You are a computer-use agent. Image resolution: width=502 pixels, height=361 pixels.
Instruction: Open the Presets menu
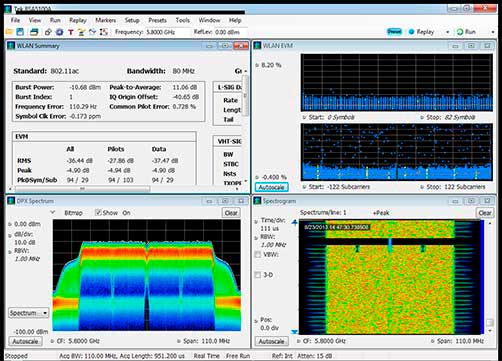tap(157, 20)
